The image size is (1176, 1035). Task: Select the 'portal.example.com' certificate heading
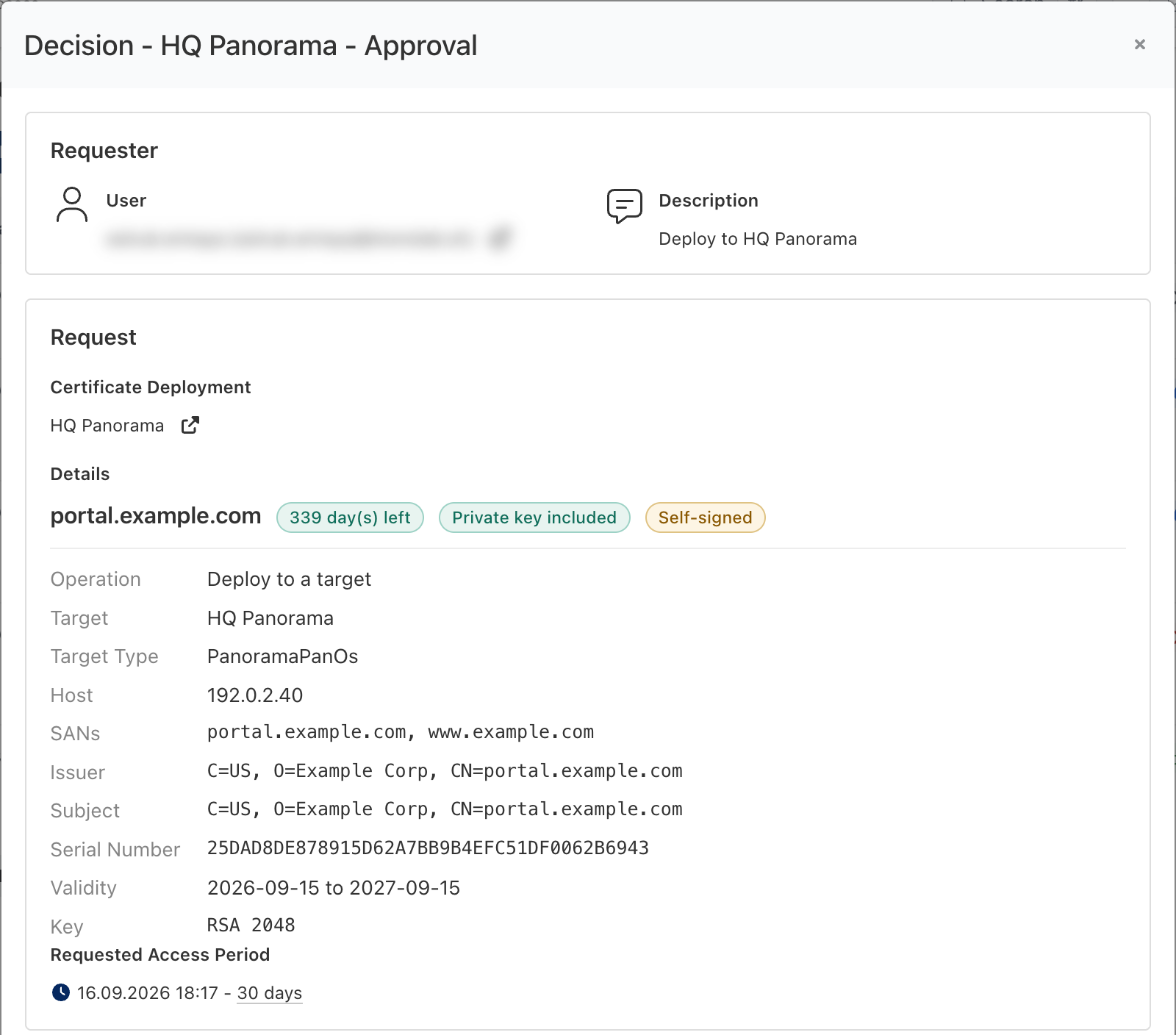coord(155,516)
